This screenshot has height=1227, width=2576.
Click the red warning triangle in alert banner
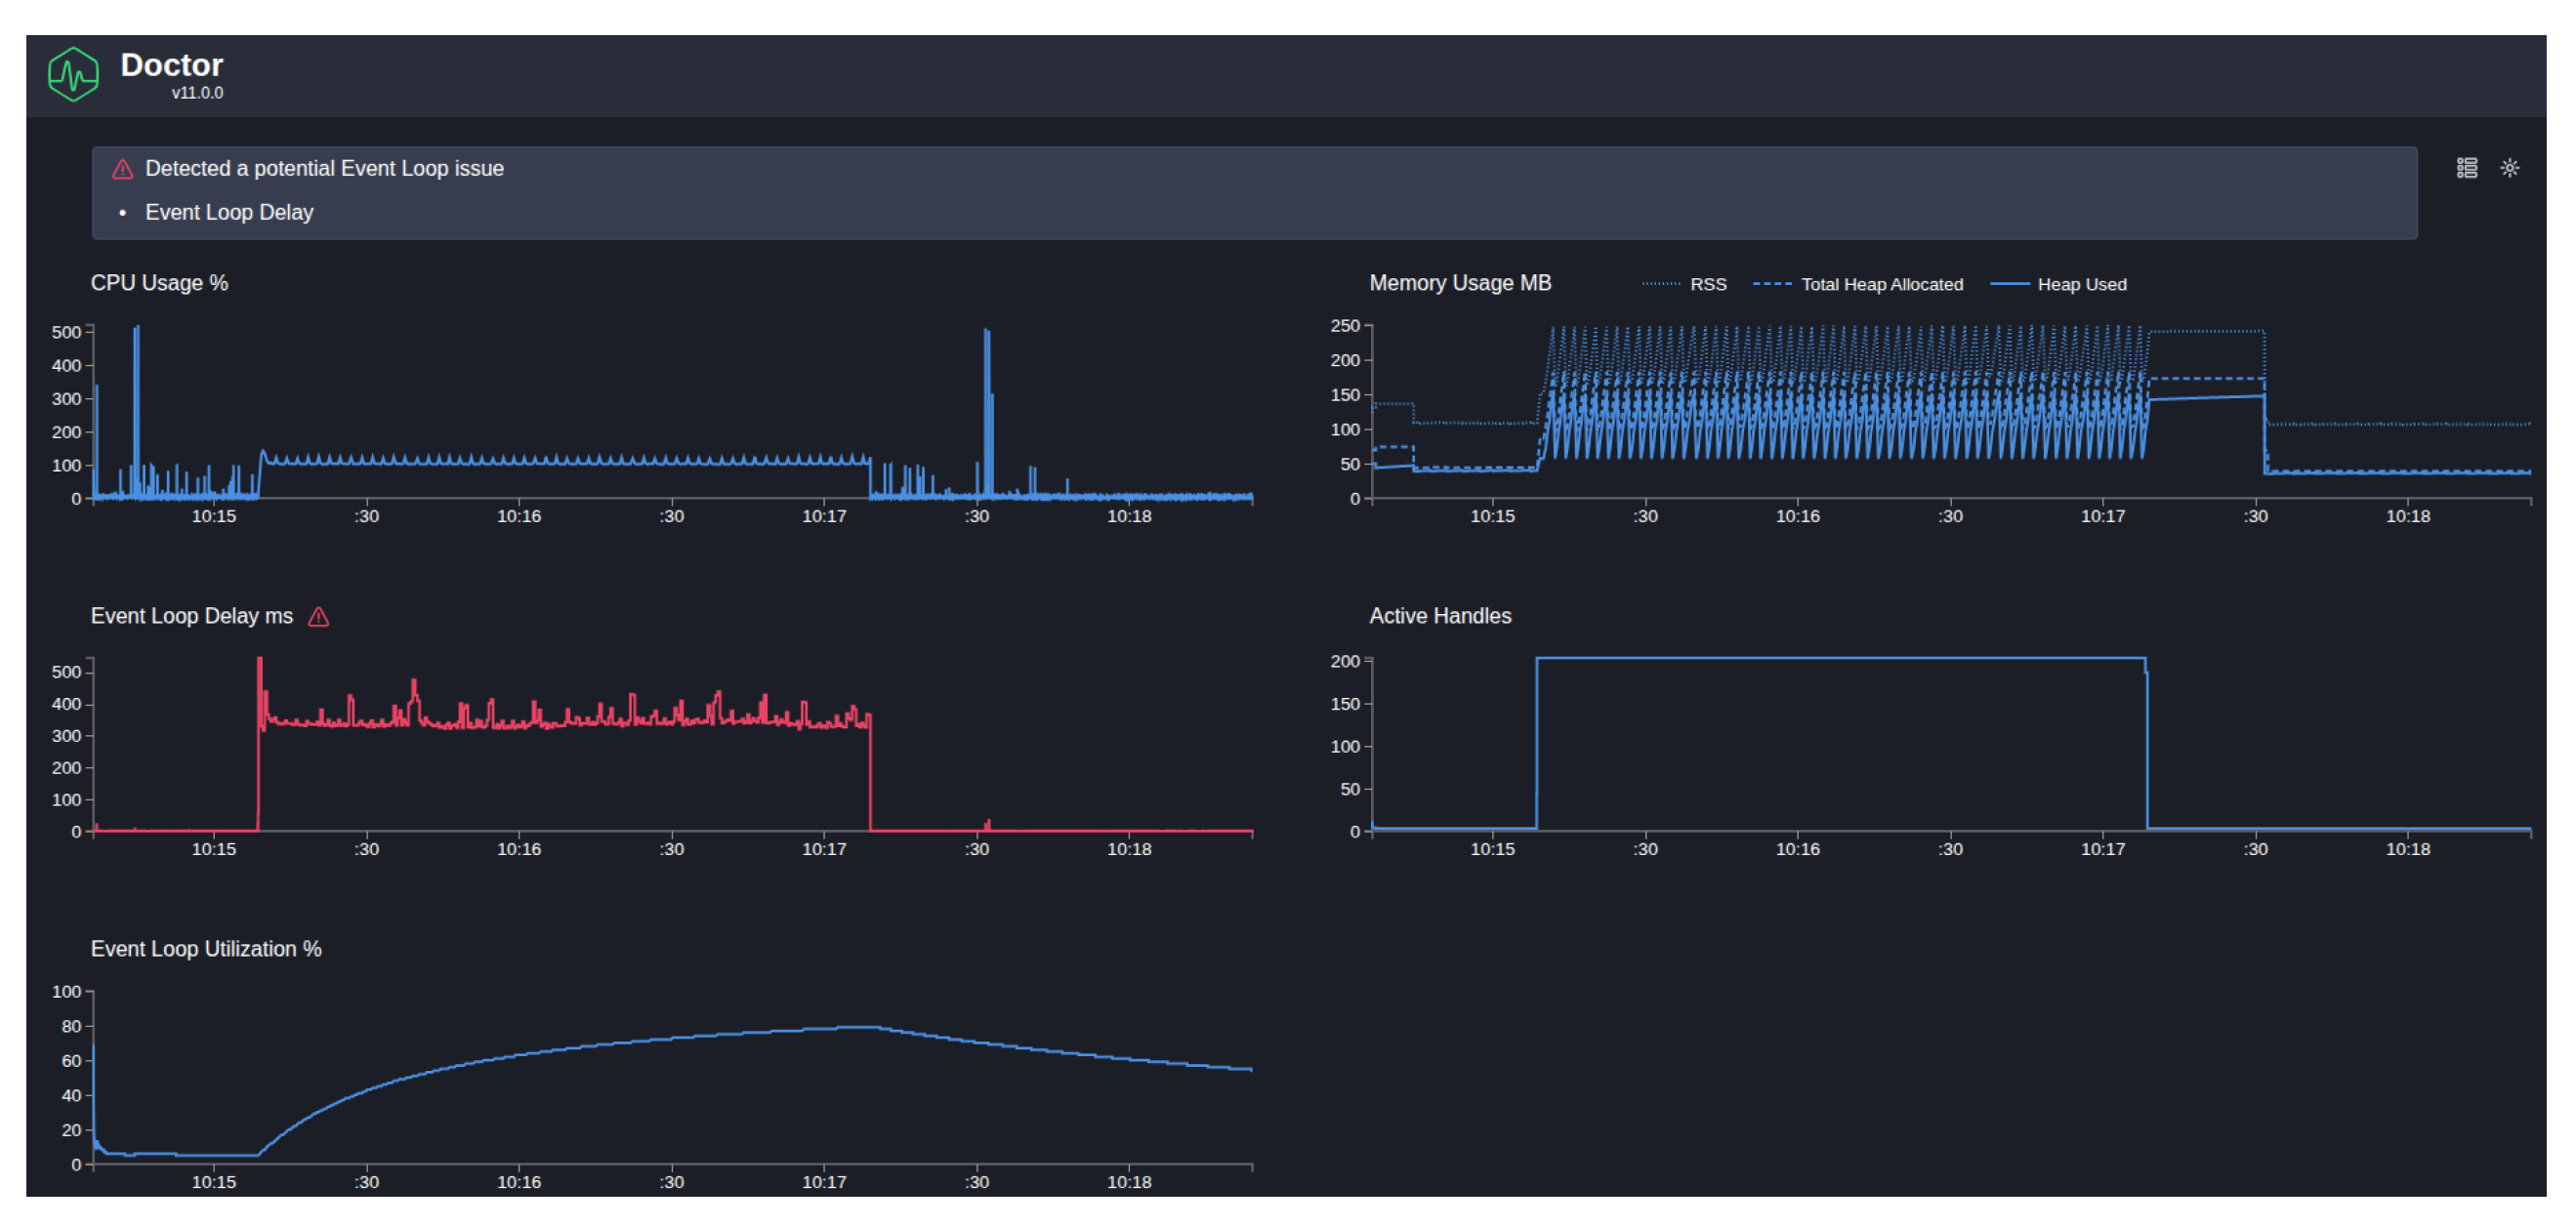click(122, 169)
